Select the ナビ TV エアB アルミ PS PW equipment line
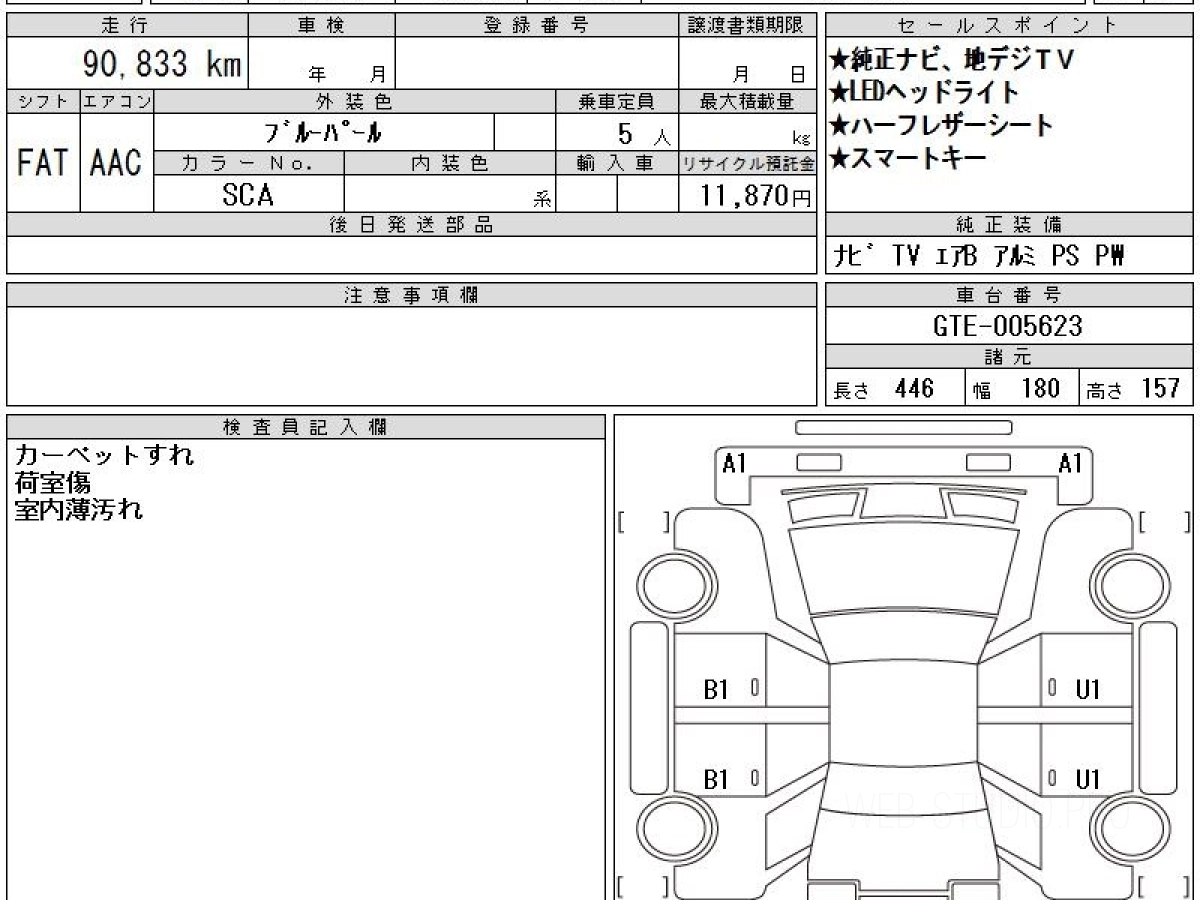Image resolution: width=1200 pixels, height=900 pixels. point(980,256)
